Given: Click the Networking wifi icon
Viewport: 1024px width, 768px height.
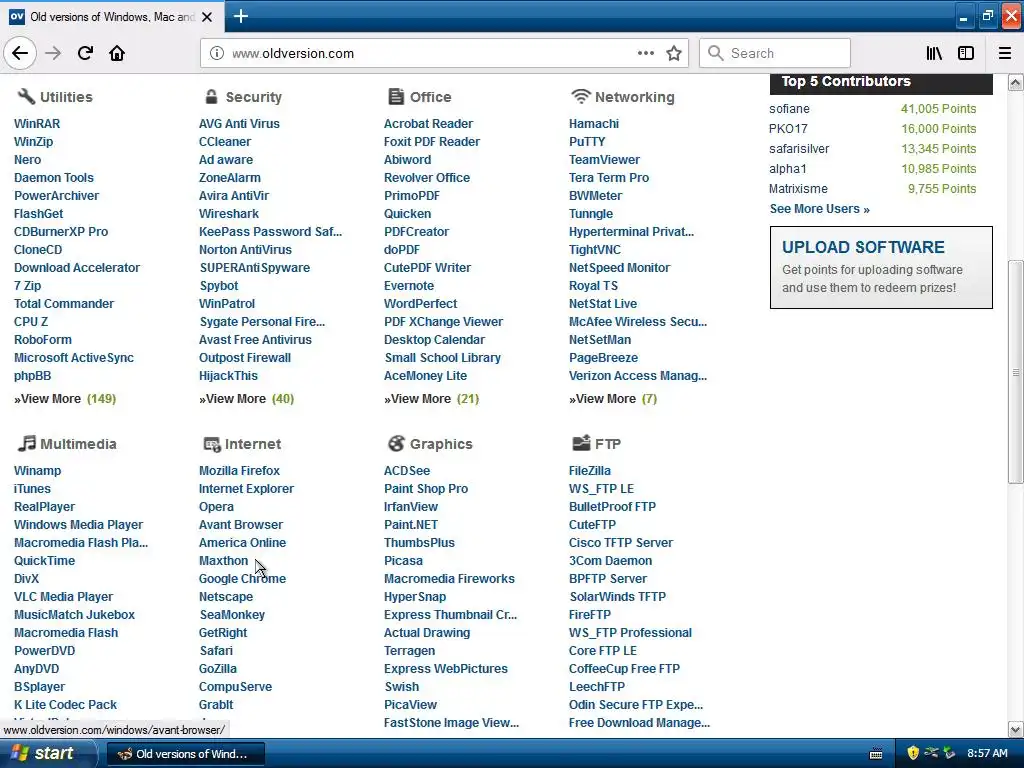Looking at the screenshot, I should [x=580, y=97].
